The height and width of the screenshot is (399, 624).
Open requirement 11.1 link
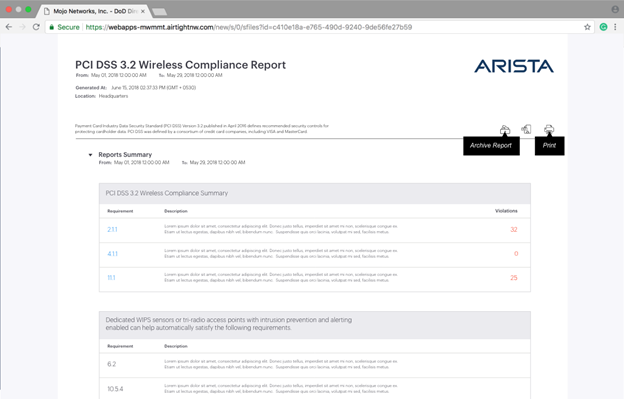tap(111, 278)
